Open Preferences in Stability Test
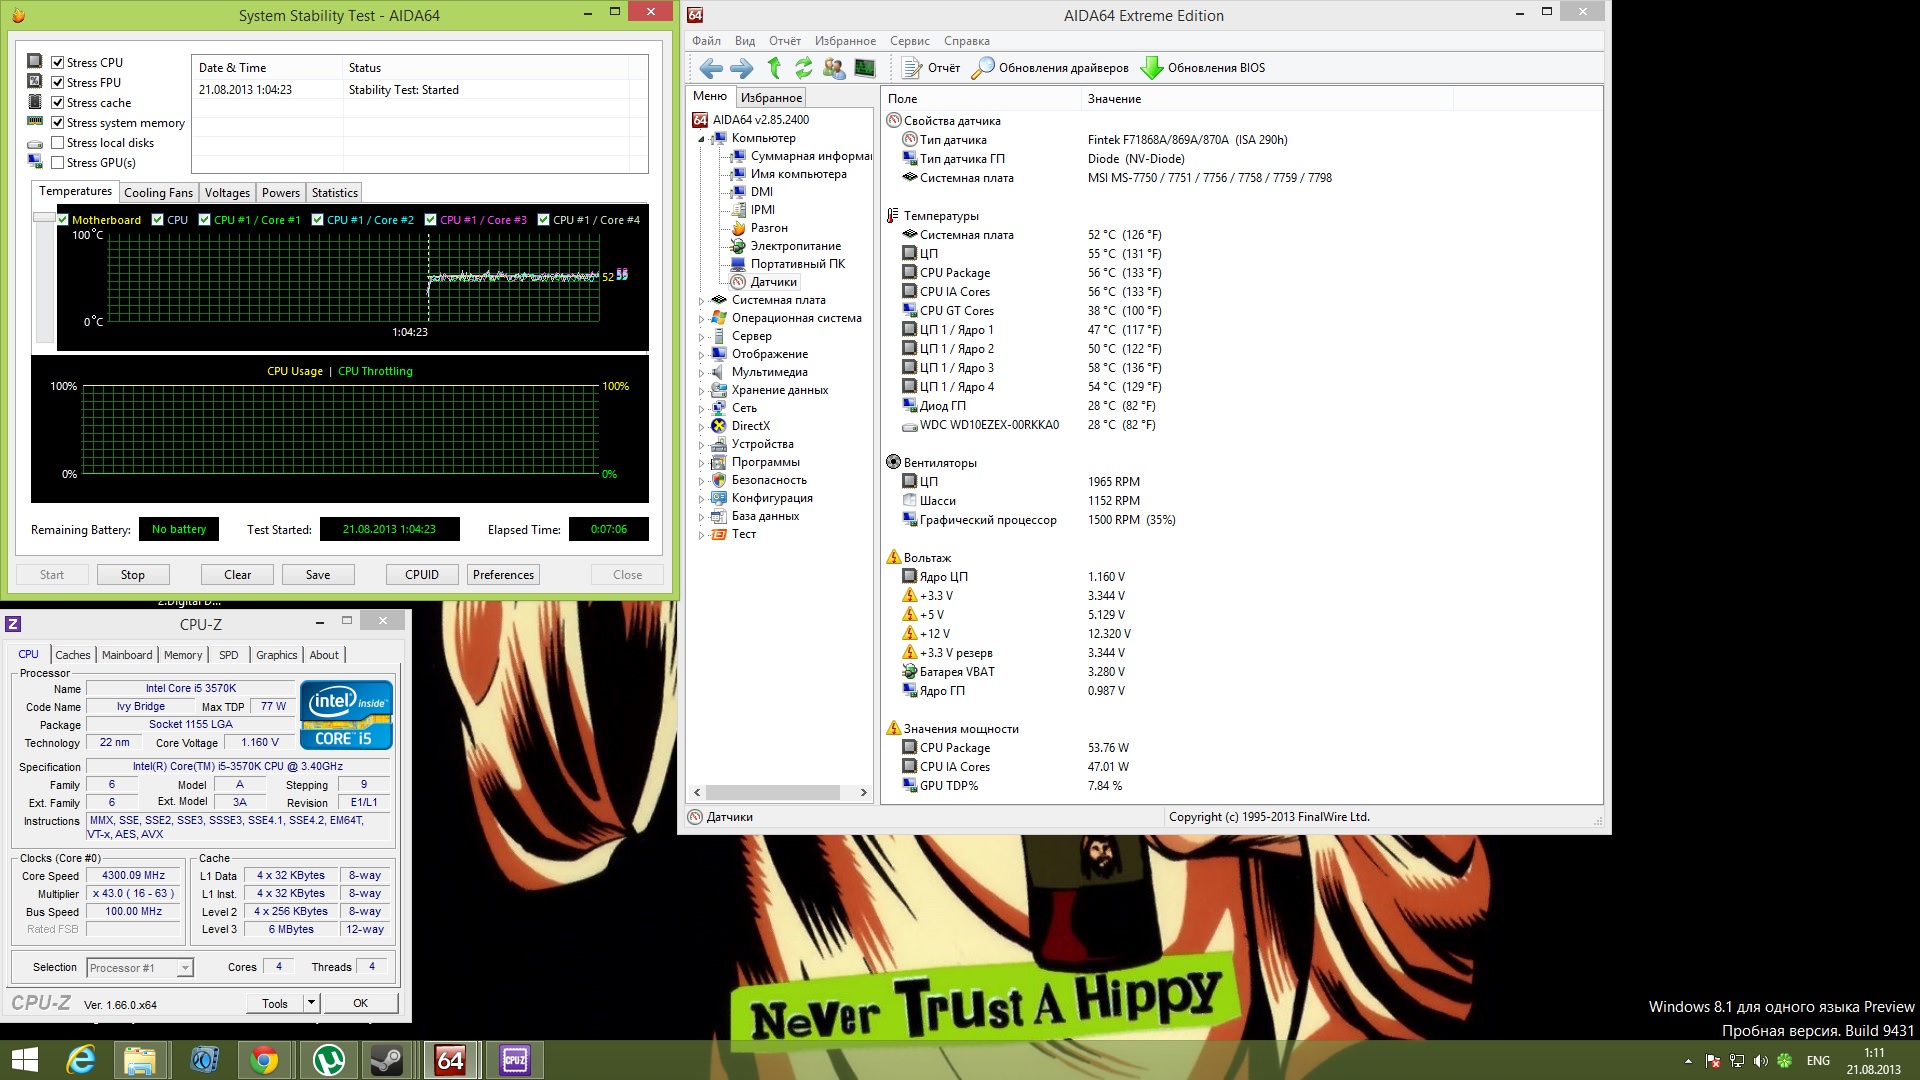 [504, 575]
